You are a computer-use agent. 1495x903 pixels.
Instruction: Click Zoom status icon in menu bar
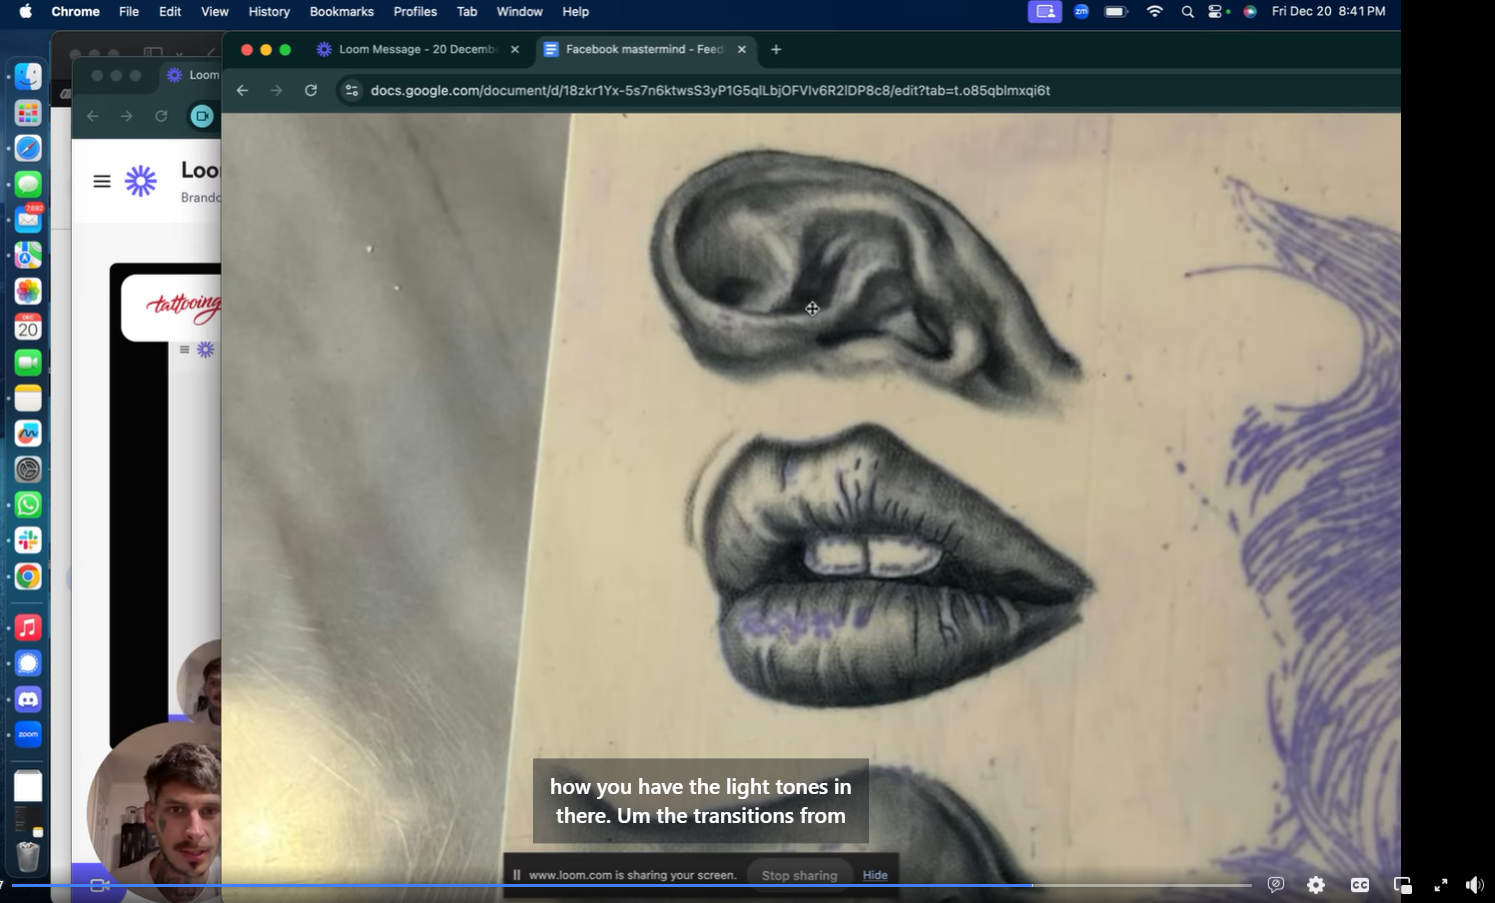click(1081, 12)
